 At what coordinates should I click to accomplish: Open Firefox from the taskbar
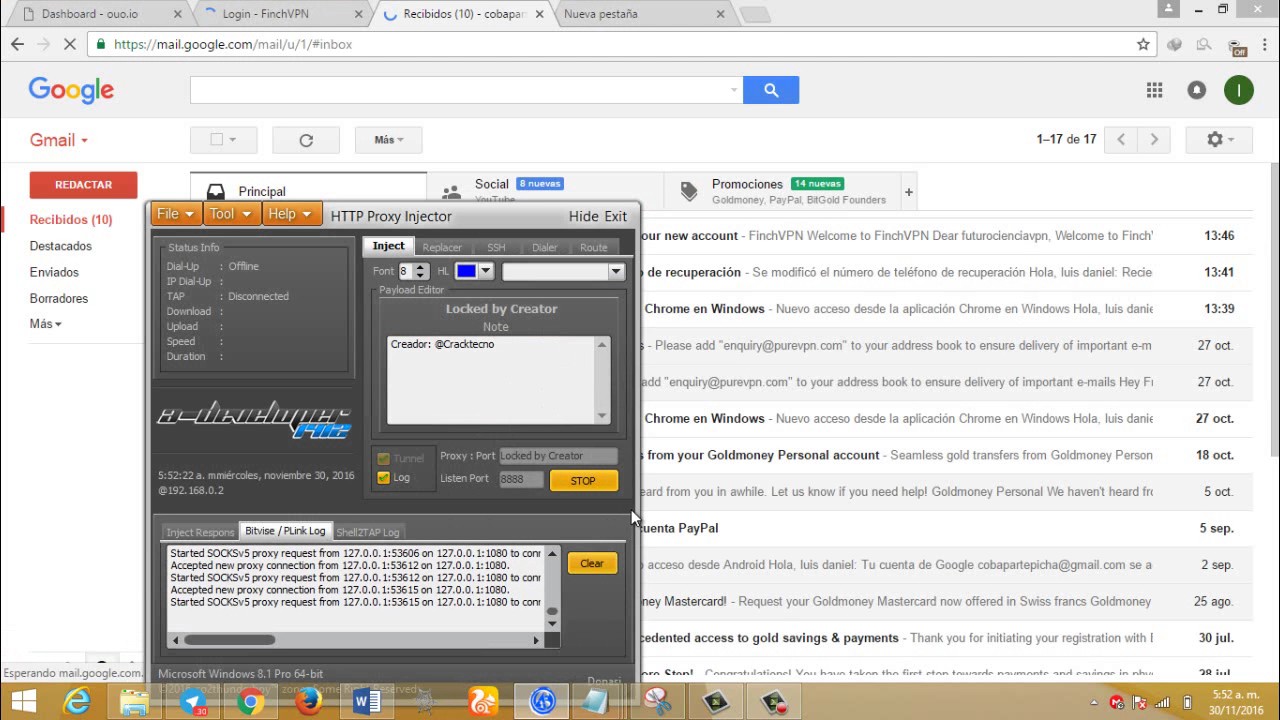click(x=309, y=702)
